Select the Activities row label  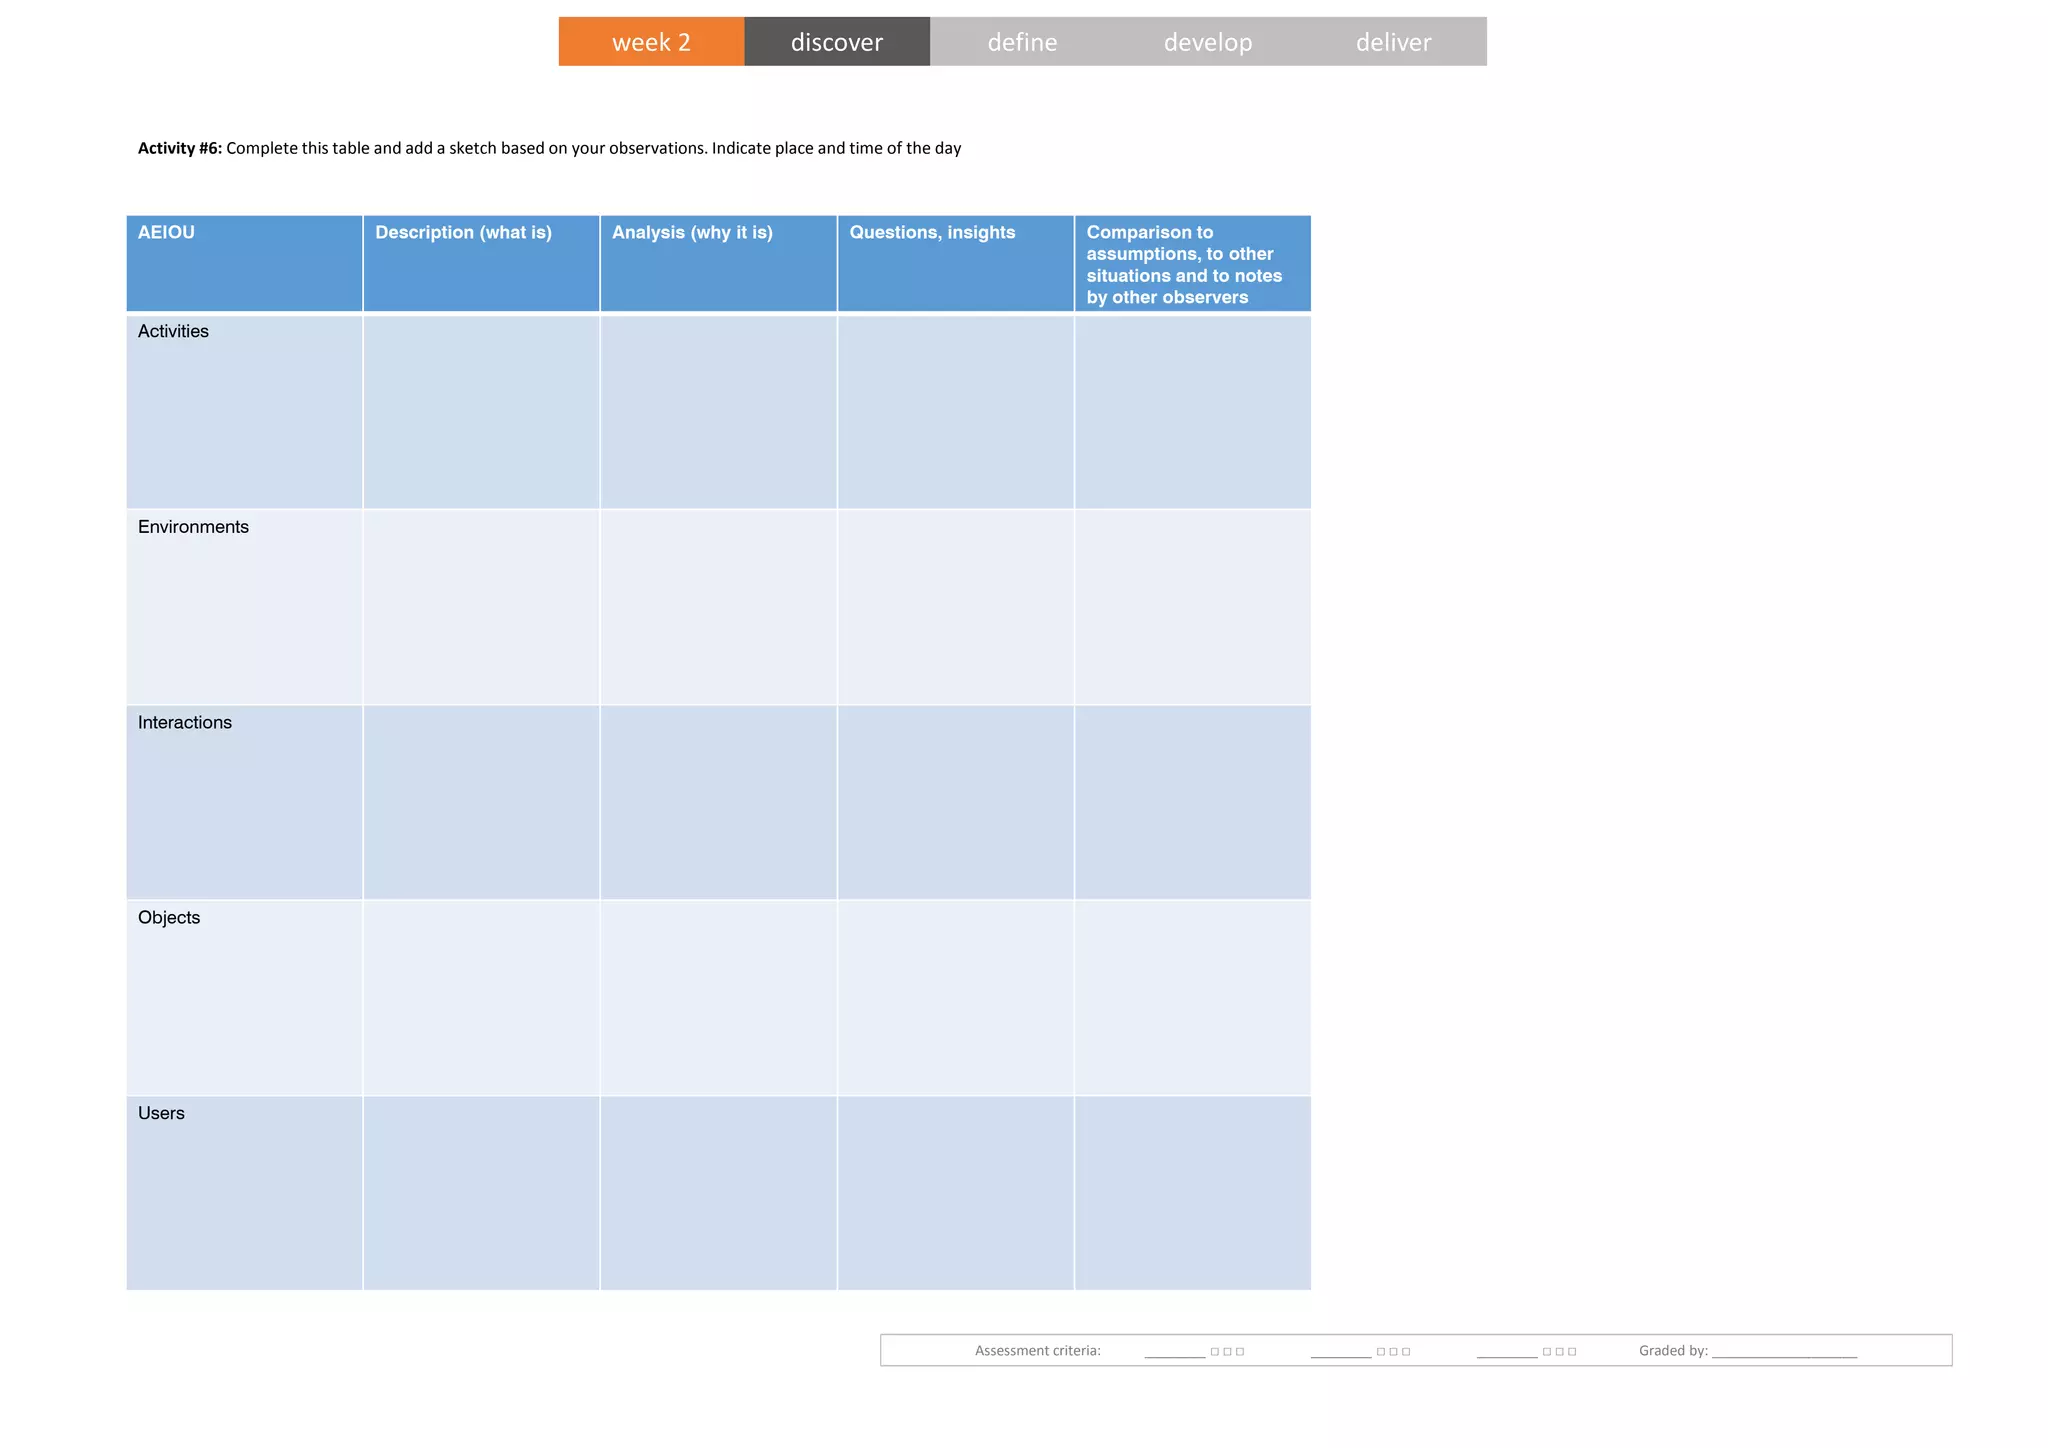tap(174, 331)
